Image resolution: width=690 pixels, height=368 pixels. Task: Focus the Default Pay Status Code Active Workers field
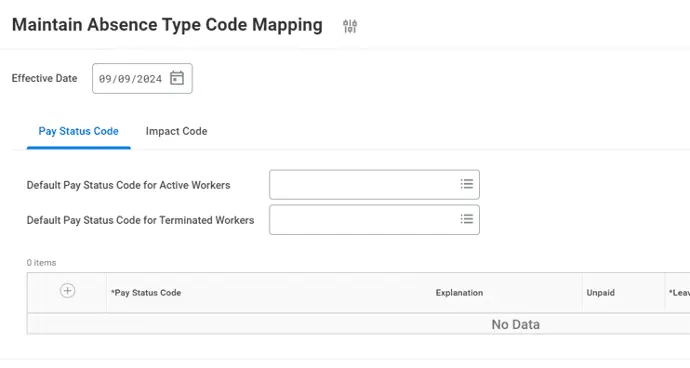pyautogui.click(x=374, y=184)
